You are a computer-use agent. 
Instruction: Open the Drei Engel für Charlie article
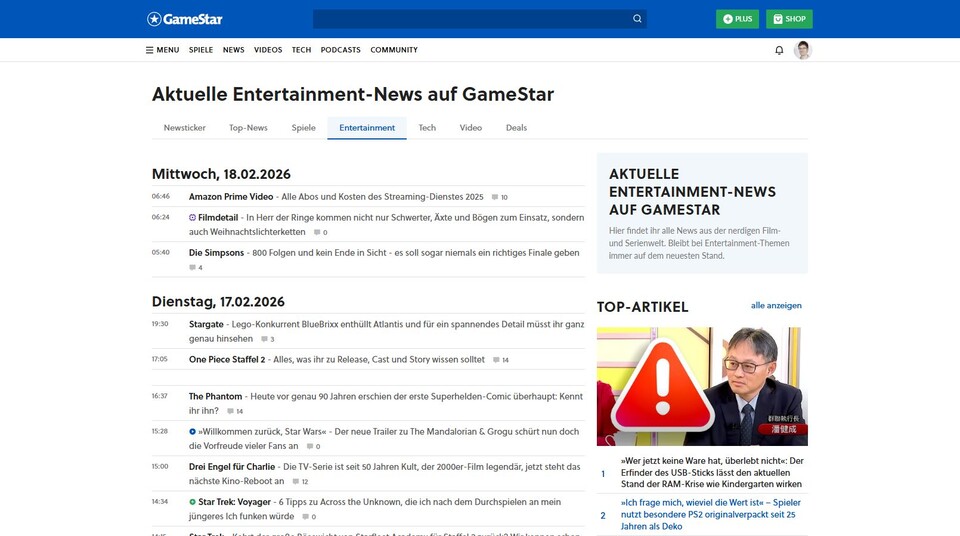(x=232, y=466)
